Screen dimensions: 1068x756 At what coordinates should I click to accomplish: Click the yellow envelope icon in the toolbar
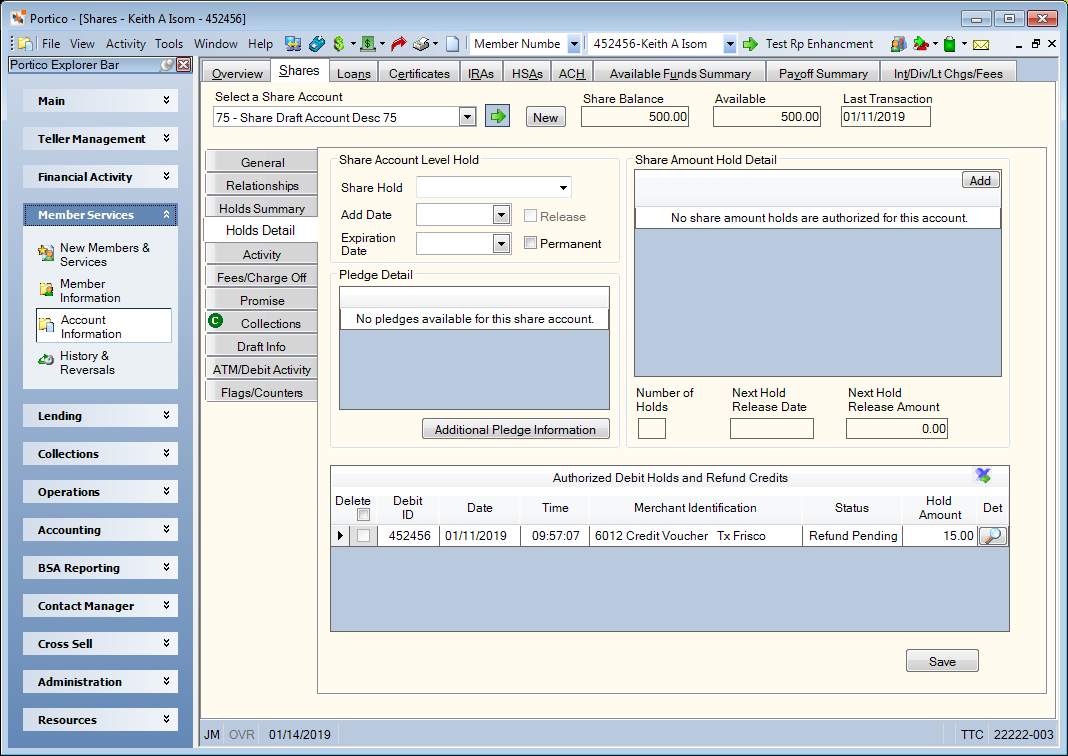tap(981, 45)
